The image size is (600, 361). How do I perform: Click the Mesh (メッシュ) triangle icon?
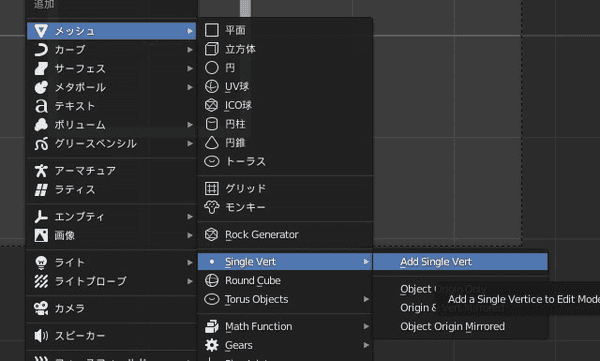coord(41,31)
